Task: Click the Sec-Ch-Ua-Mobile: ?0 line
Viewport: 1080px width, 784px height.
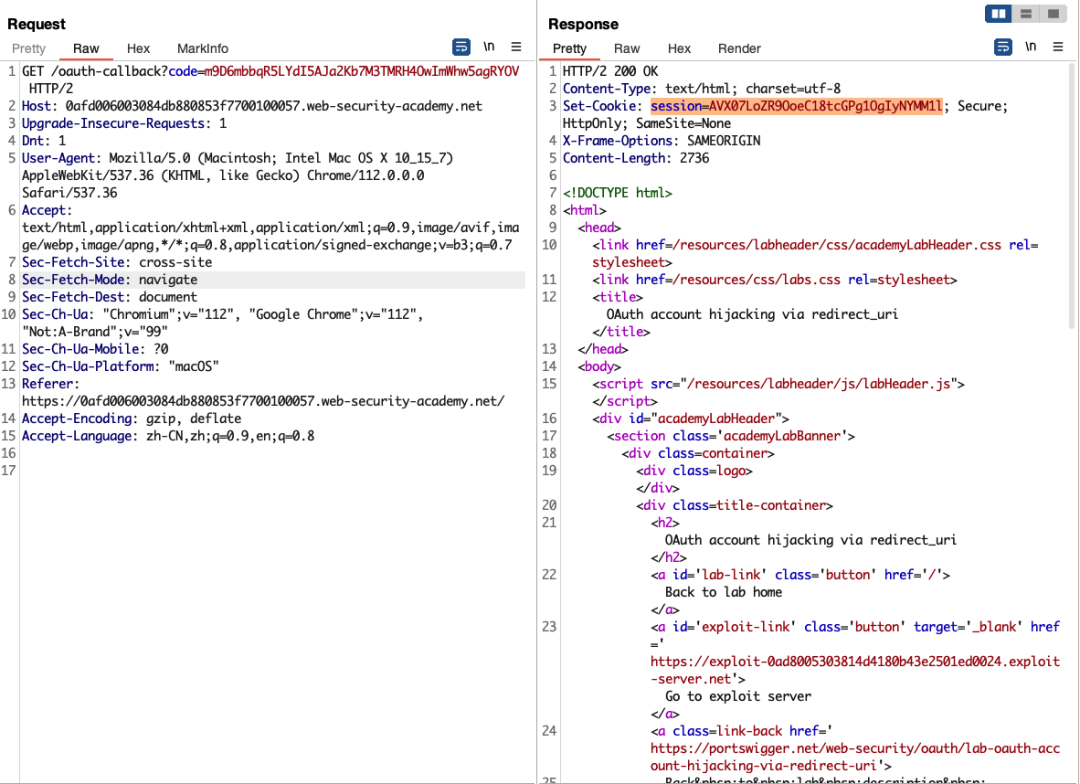Action: click(95, 349)
